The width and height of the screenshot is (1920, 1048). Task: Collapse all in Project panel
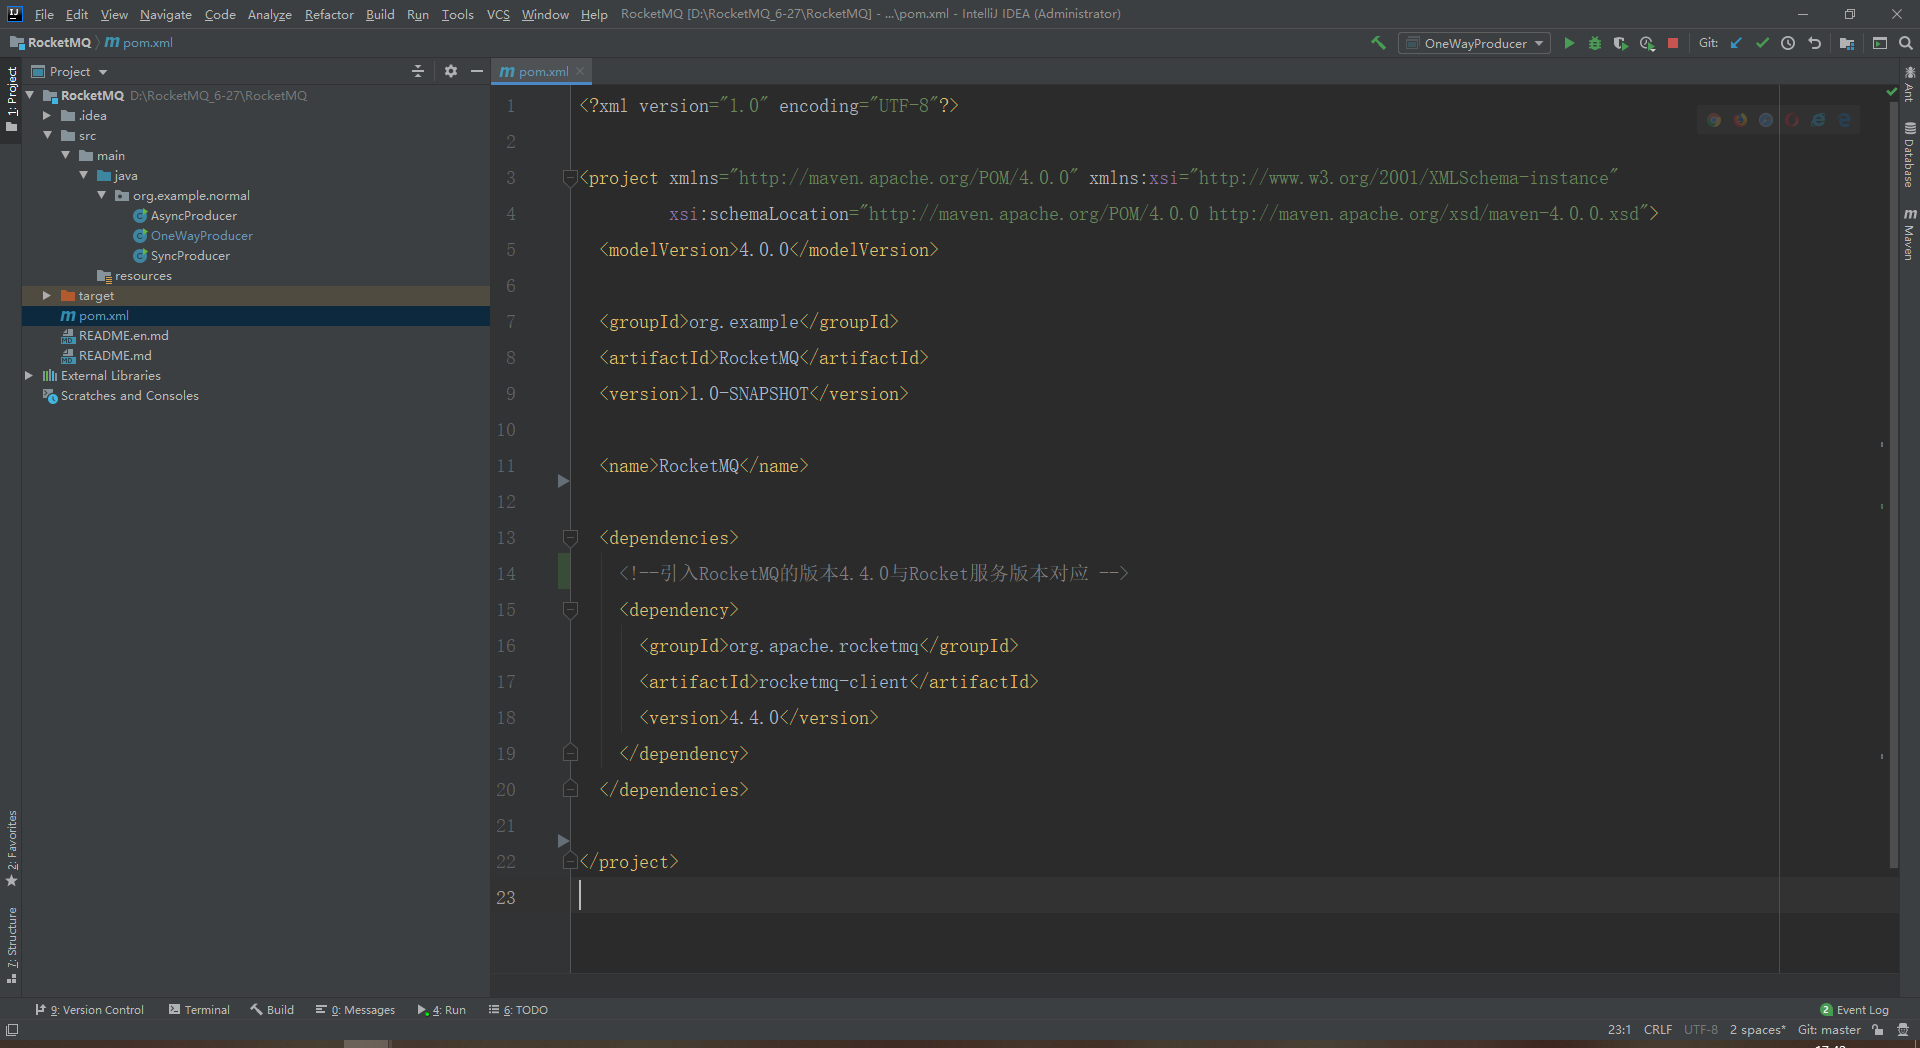(x=418, y=71)
